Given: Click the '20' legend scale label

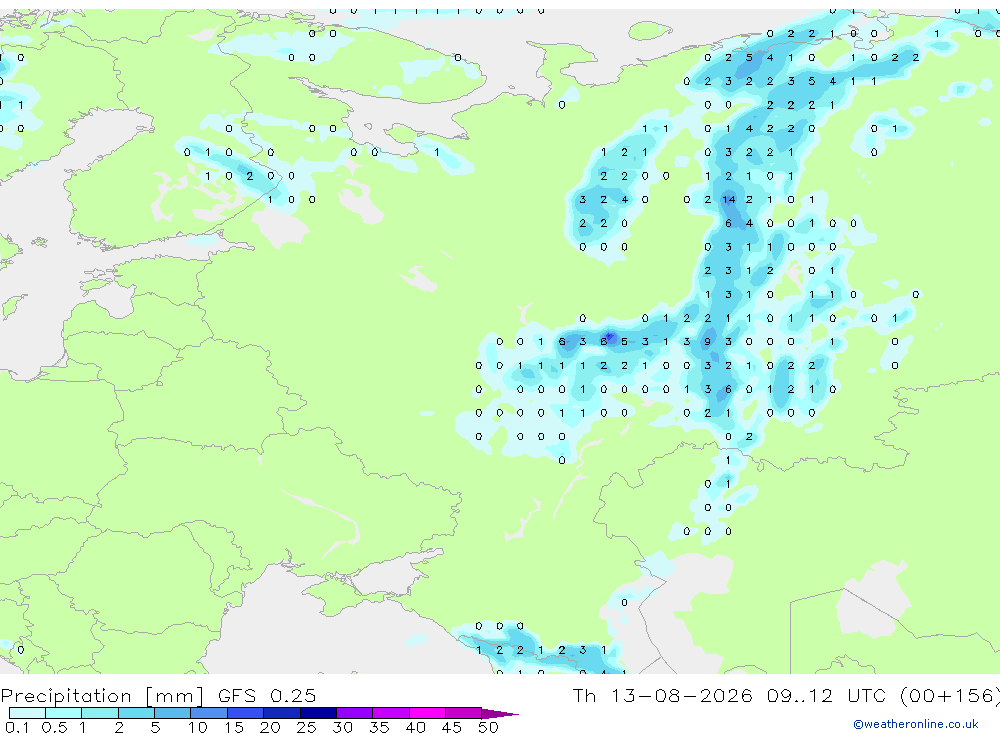Looking at the screenshot, I should click(270, 727).
